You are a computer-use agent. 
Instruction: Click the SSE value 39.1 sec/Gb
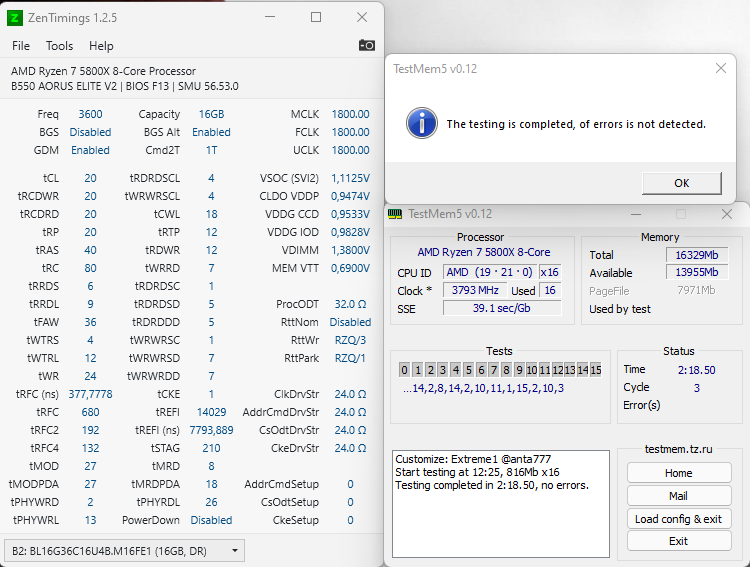[502, 308]
